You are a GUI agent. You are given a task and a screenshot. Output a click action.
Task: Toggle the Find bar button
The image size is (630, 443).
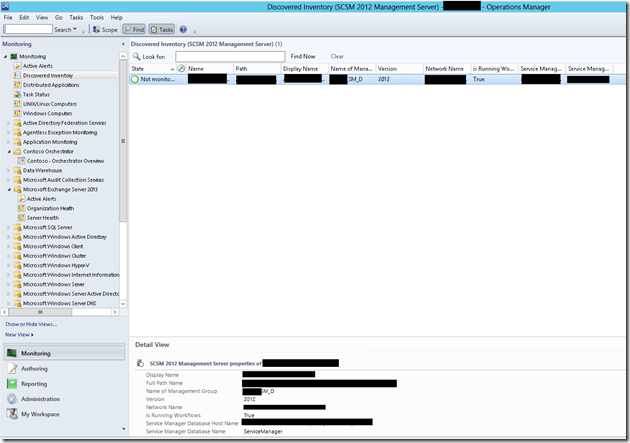pos(133,30)
